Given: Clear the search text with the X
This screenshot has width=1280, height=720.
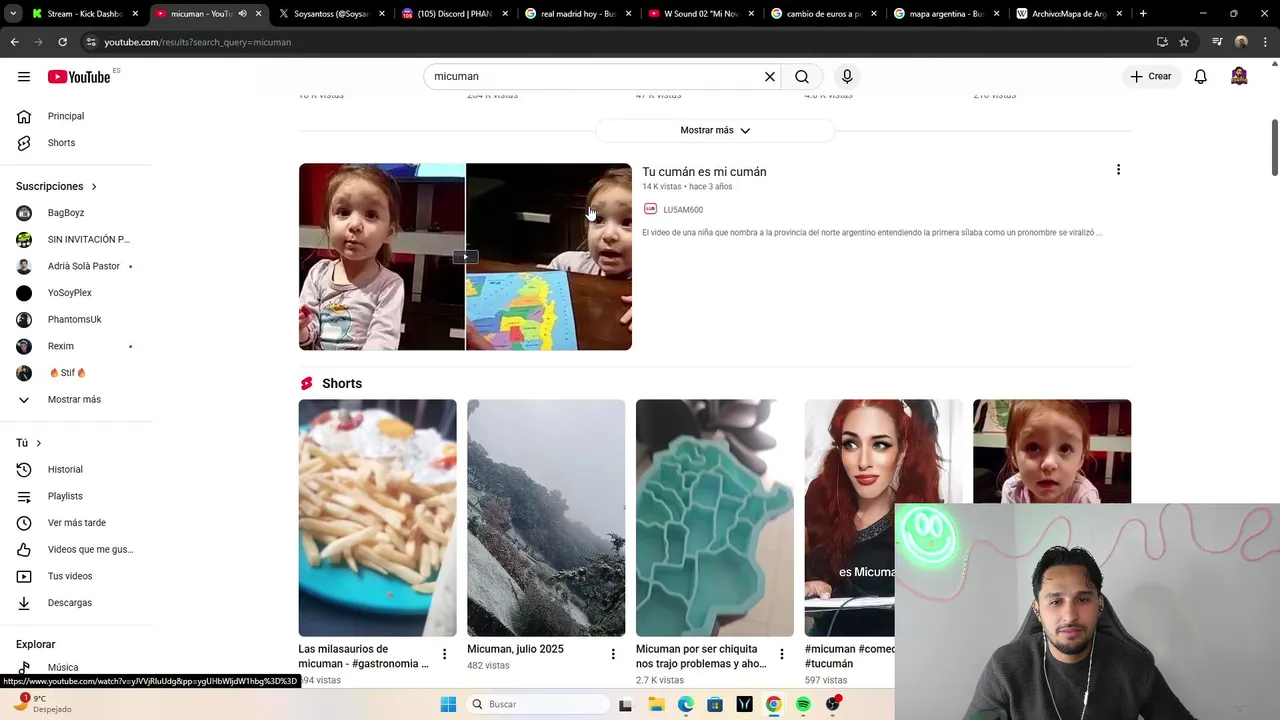Looking at the screenshot, I should [x=770, y=76].
